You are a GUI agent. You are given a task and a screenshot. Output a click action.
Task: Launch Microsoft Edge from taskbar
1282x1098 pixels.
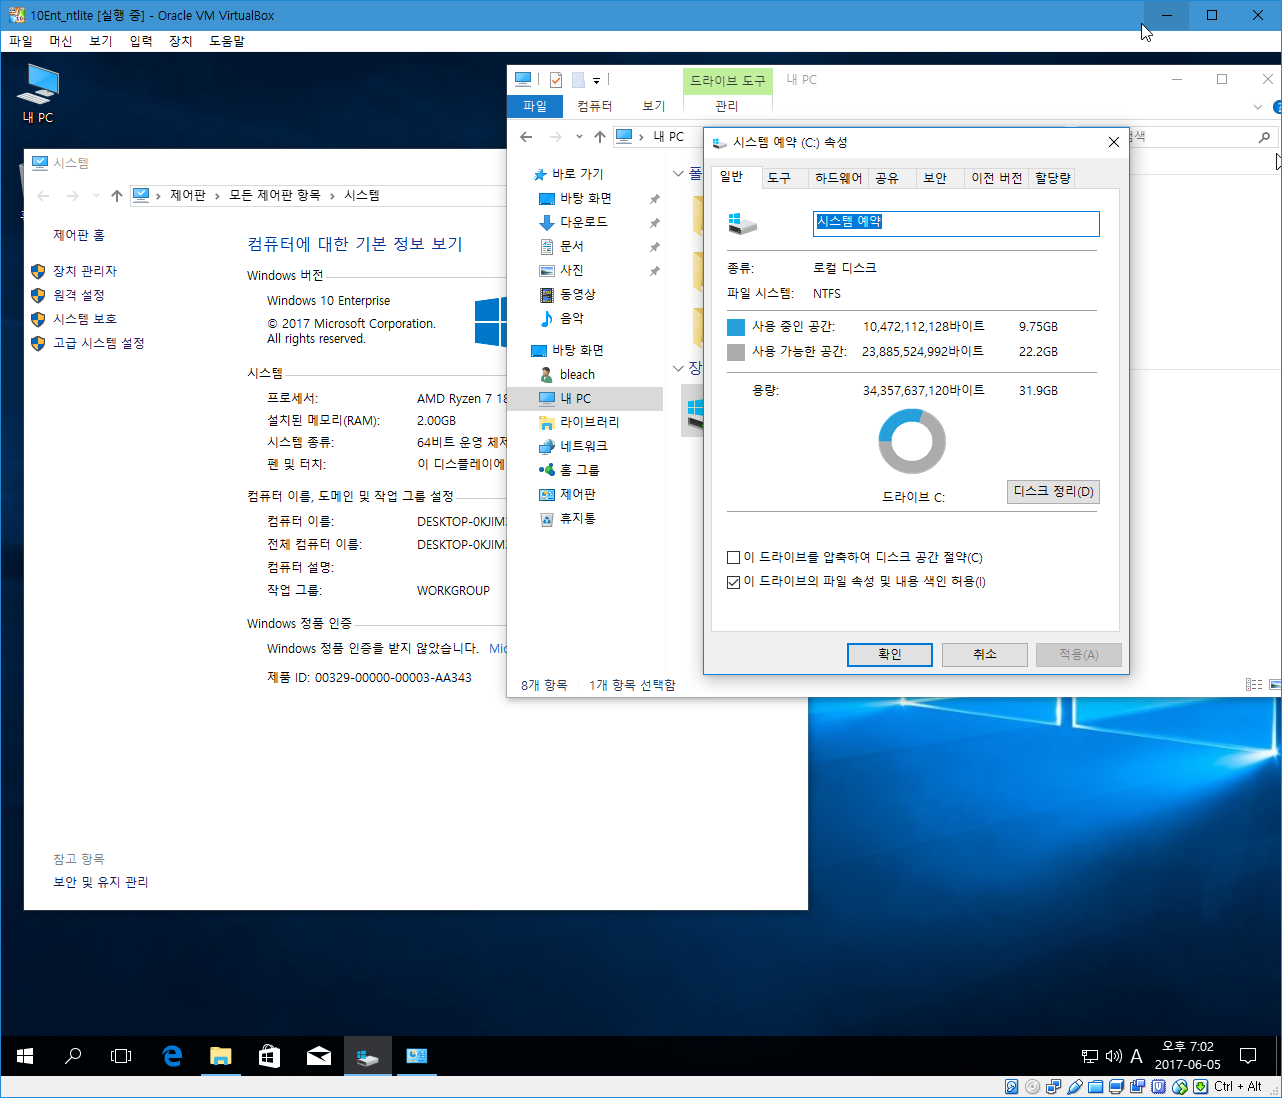(172, 1056)
